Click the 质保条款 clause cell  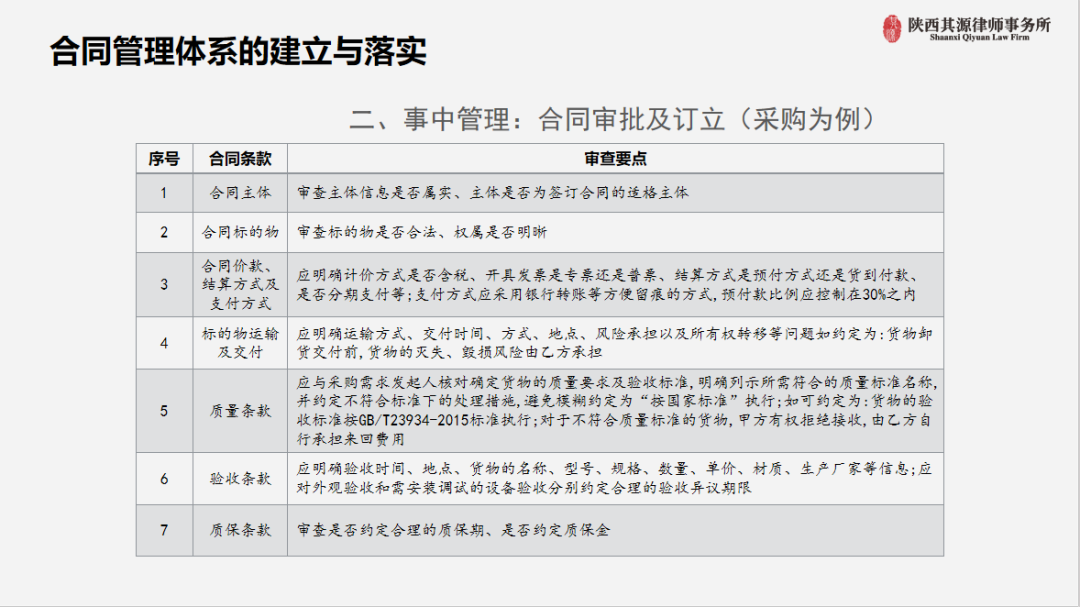[x=240, y=530]
